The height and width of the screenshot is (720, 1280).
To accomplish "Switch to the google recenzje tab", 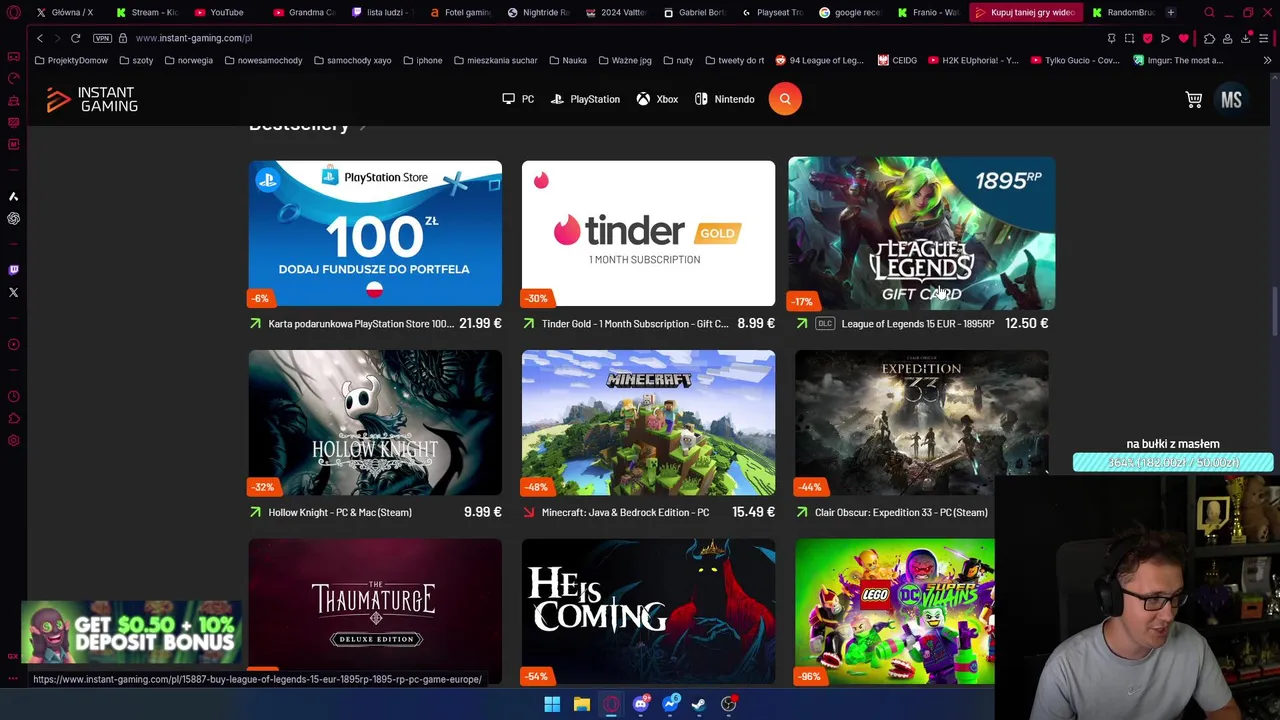I will pos(849,13).
